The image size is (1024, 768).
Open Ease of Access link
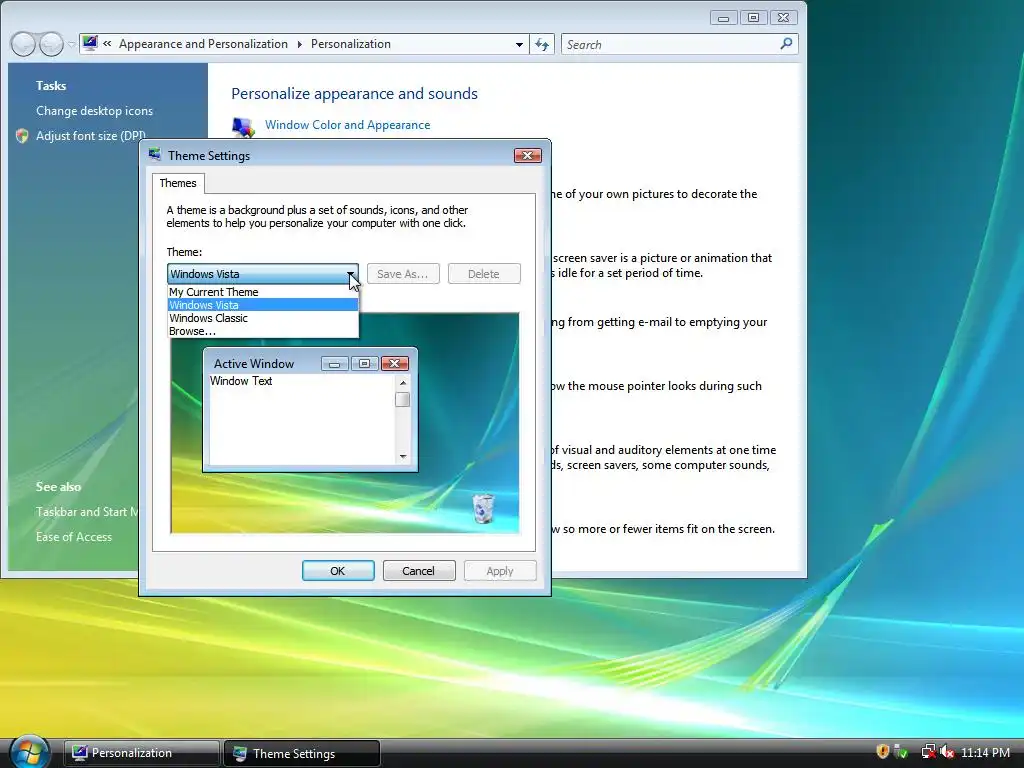click(74, 537)
